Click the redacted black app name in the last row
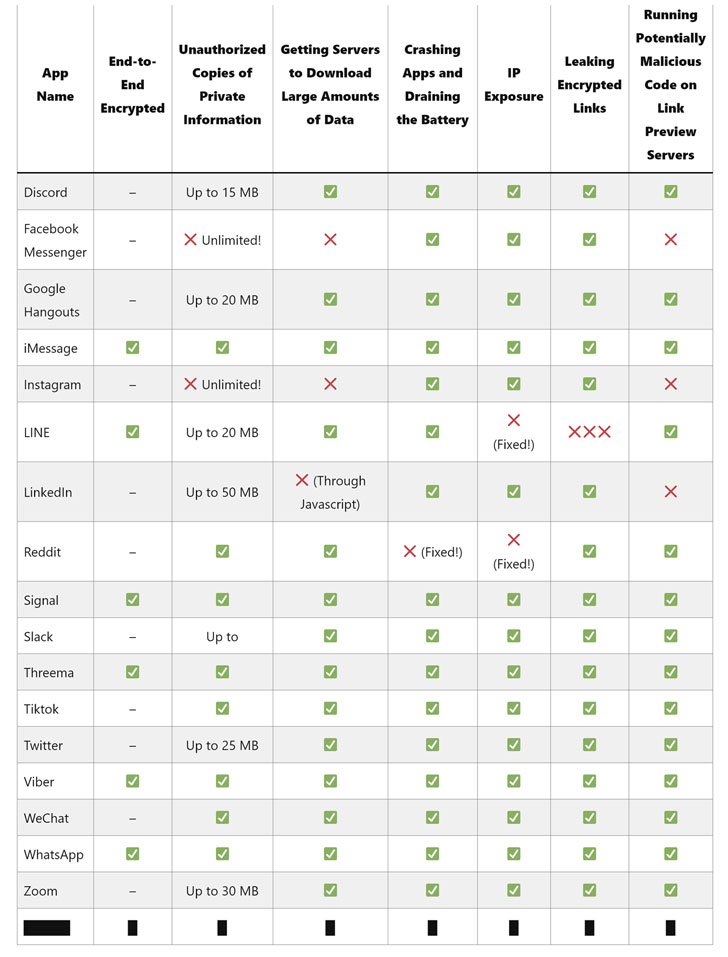 46,927
